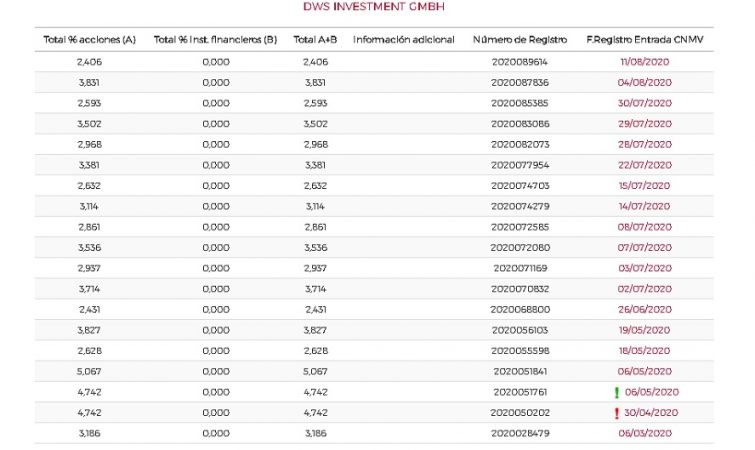The image size is (755, 450).
Task: Open the 04/08/2020 entry date link
Action: pyautogui.click(x=643, y=82)
